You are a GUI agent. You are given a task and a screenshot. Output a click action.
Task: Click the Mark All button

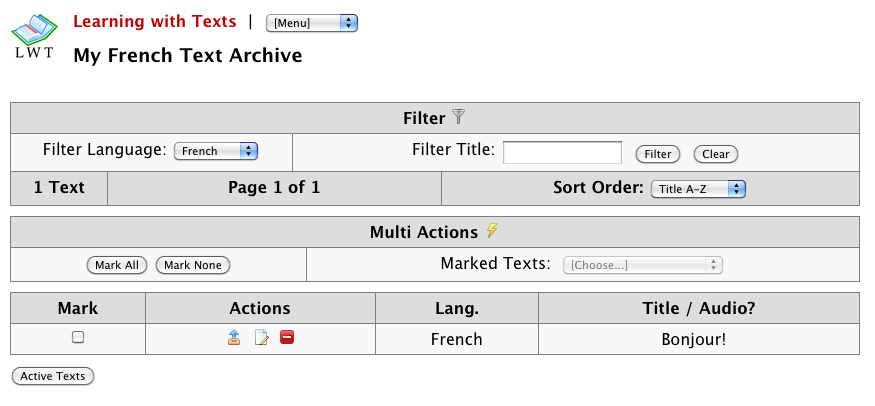(x=117, y=265)
